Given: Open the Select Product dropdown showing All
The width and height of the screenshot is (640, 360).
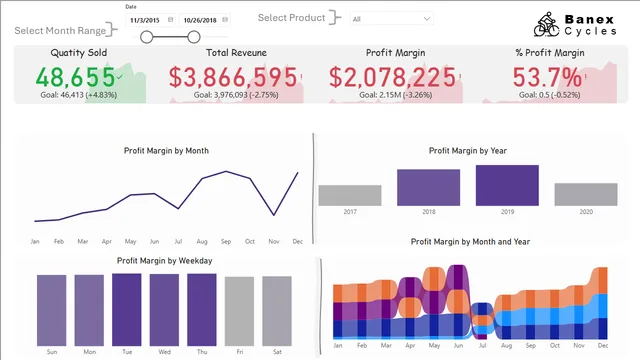Looking at the screenshot, I should (x=391, y=19).
